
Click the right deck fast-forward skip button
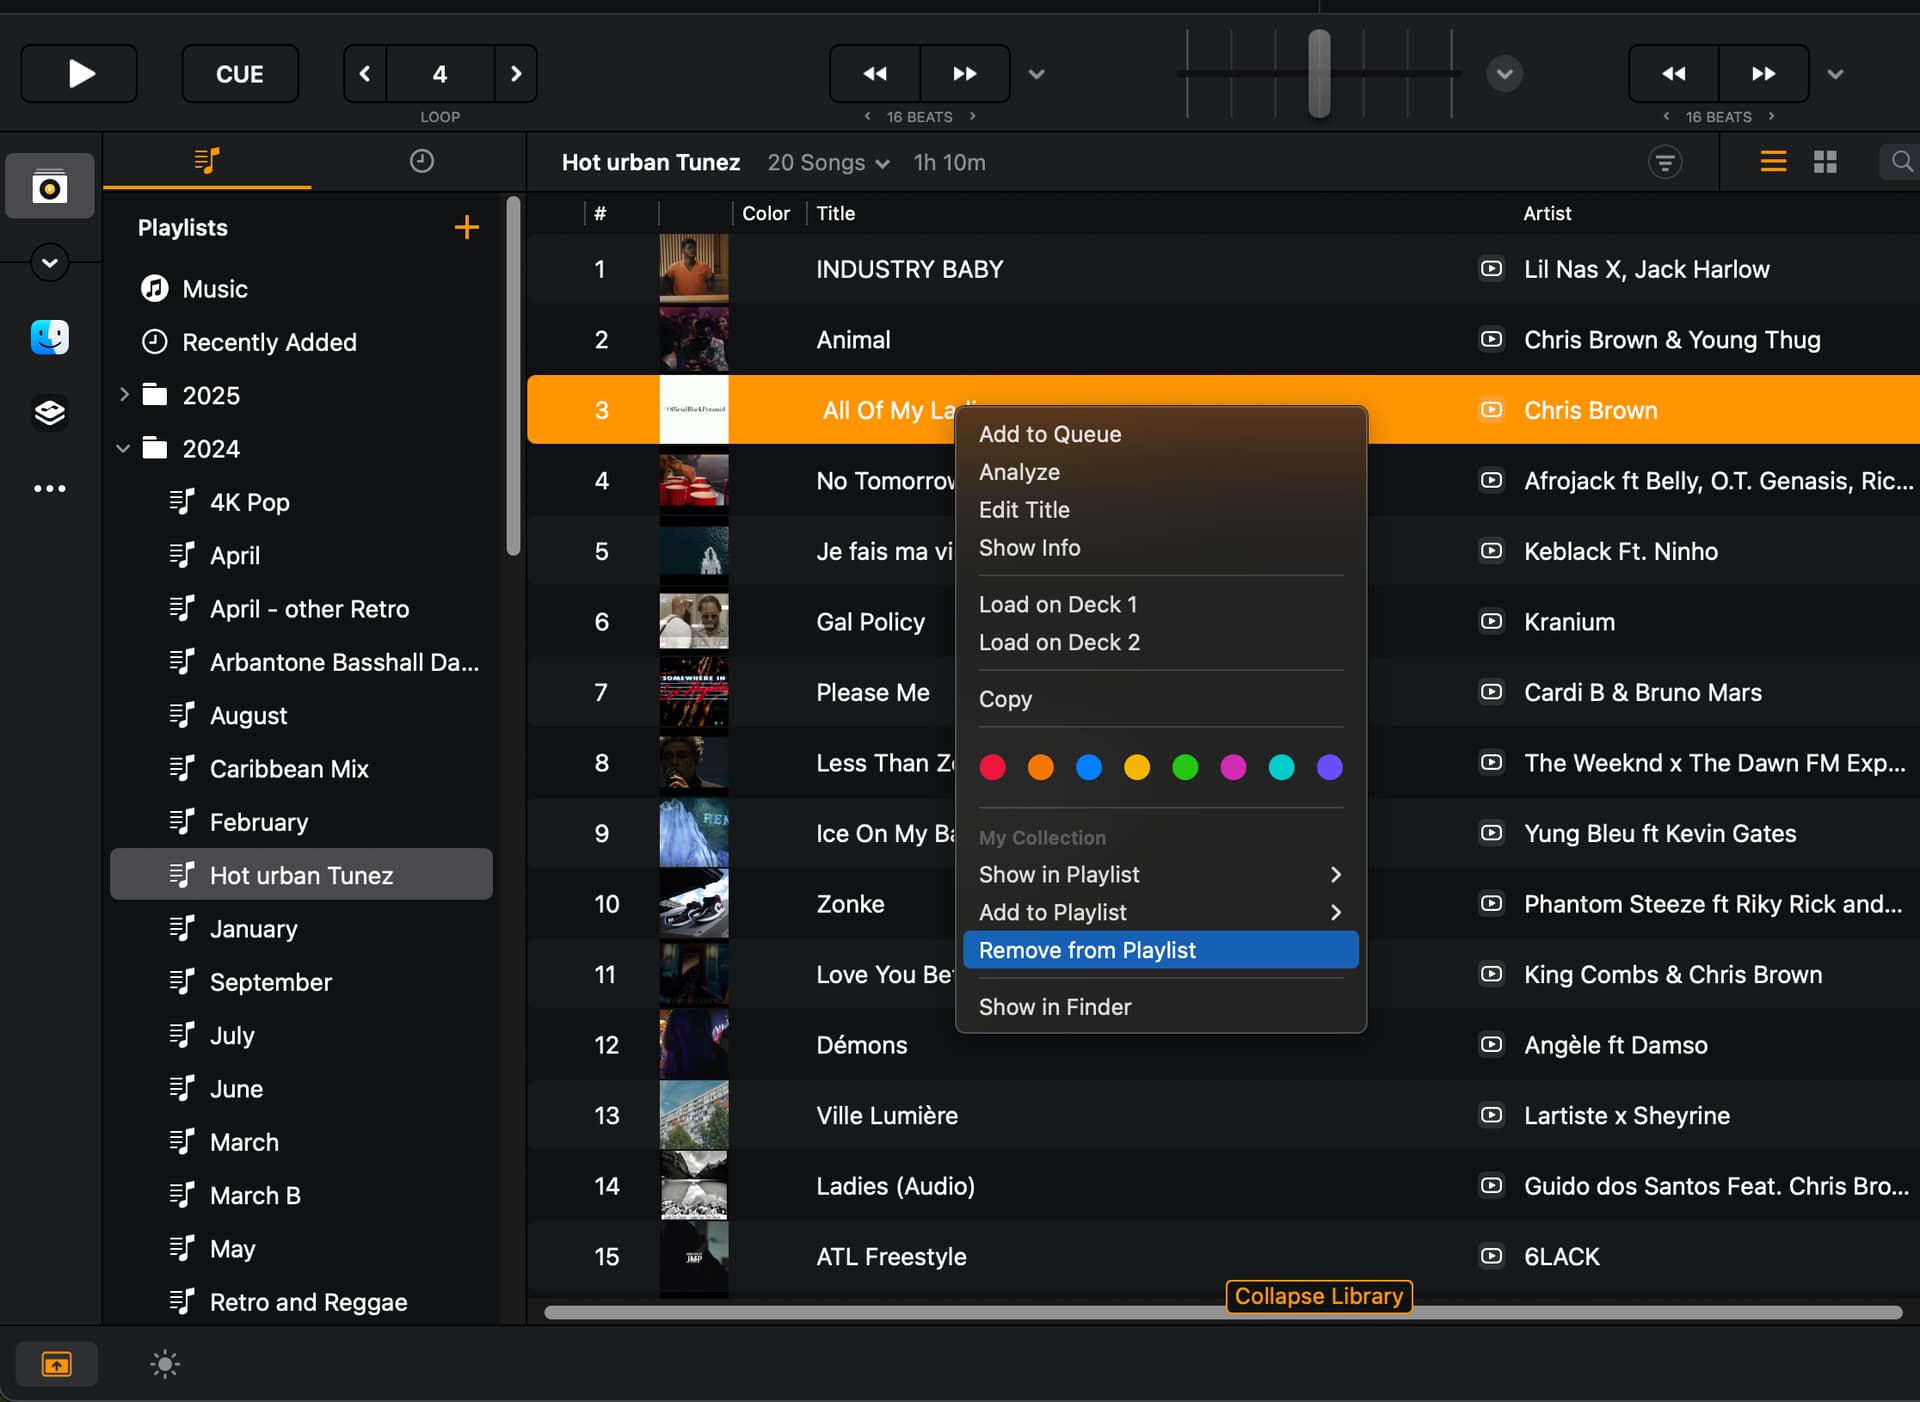(x=1764, y=73)
